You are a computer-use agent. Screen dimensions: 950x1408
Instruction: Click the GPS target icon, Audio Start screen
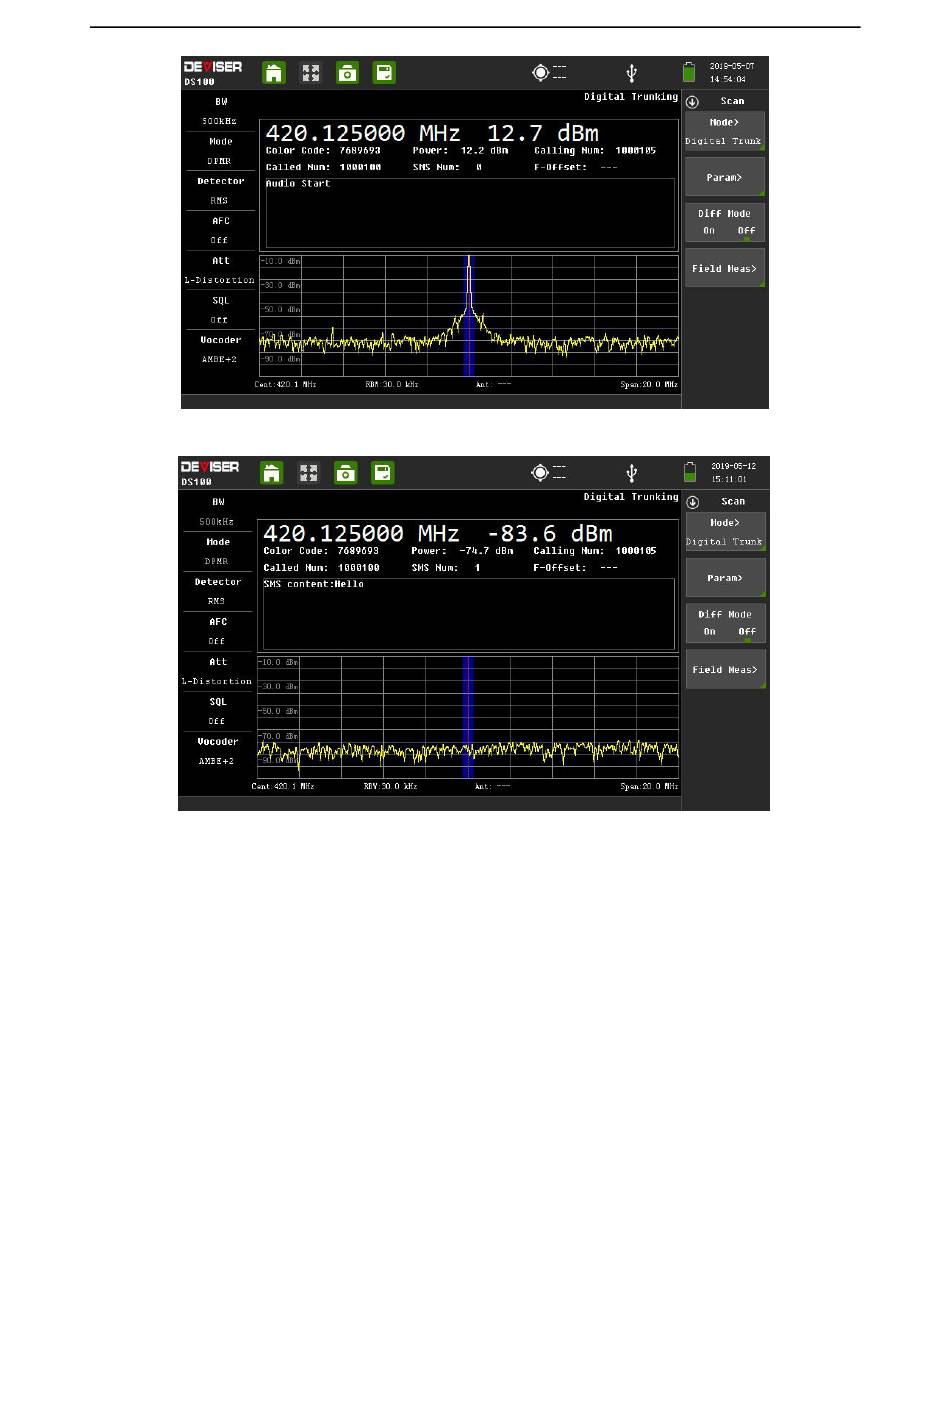(x=540, y=72)
